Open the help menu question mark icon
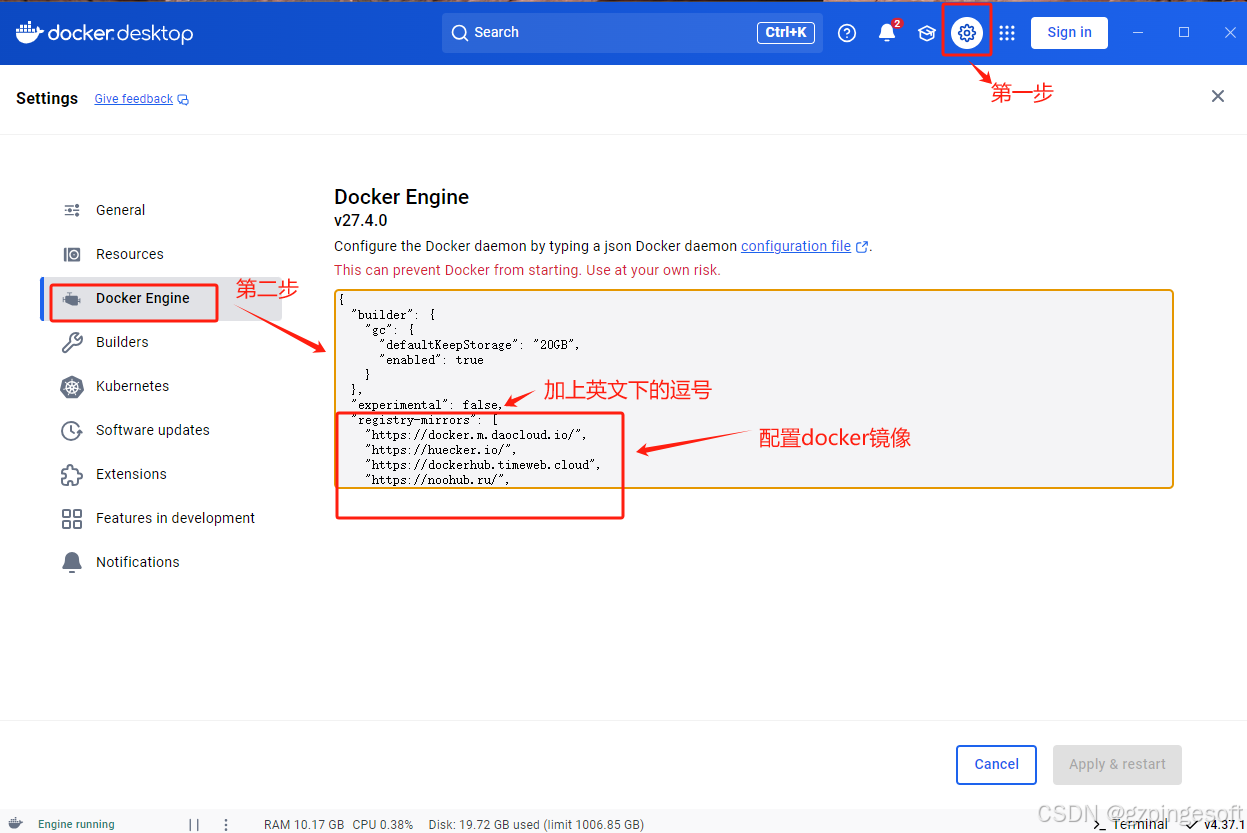This screenshot has width=1247, height=833. 847,33
